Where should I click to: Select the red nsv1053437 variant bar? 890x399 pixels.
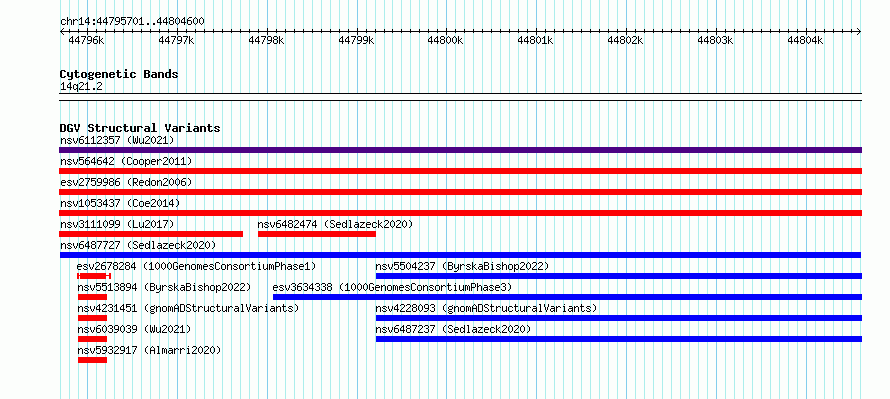(x=460, y=213)
